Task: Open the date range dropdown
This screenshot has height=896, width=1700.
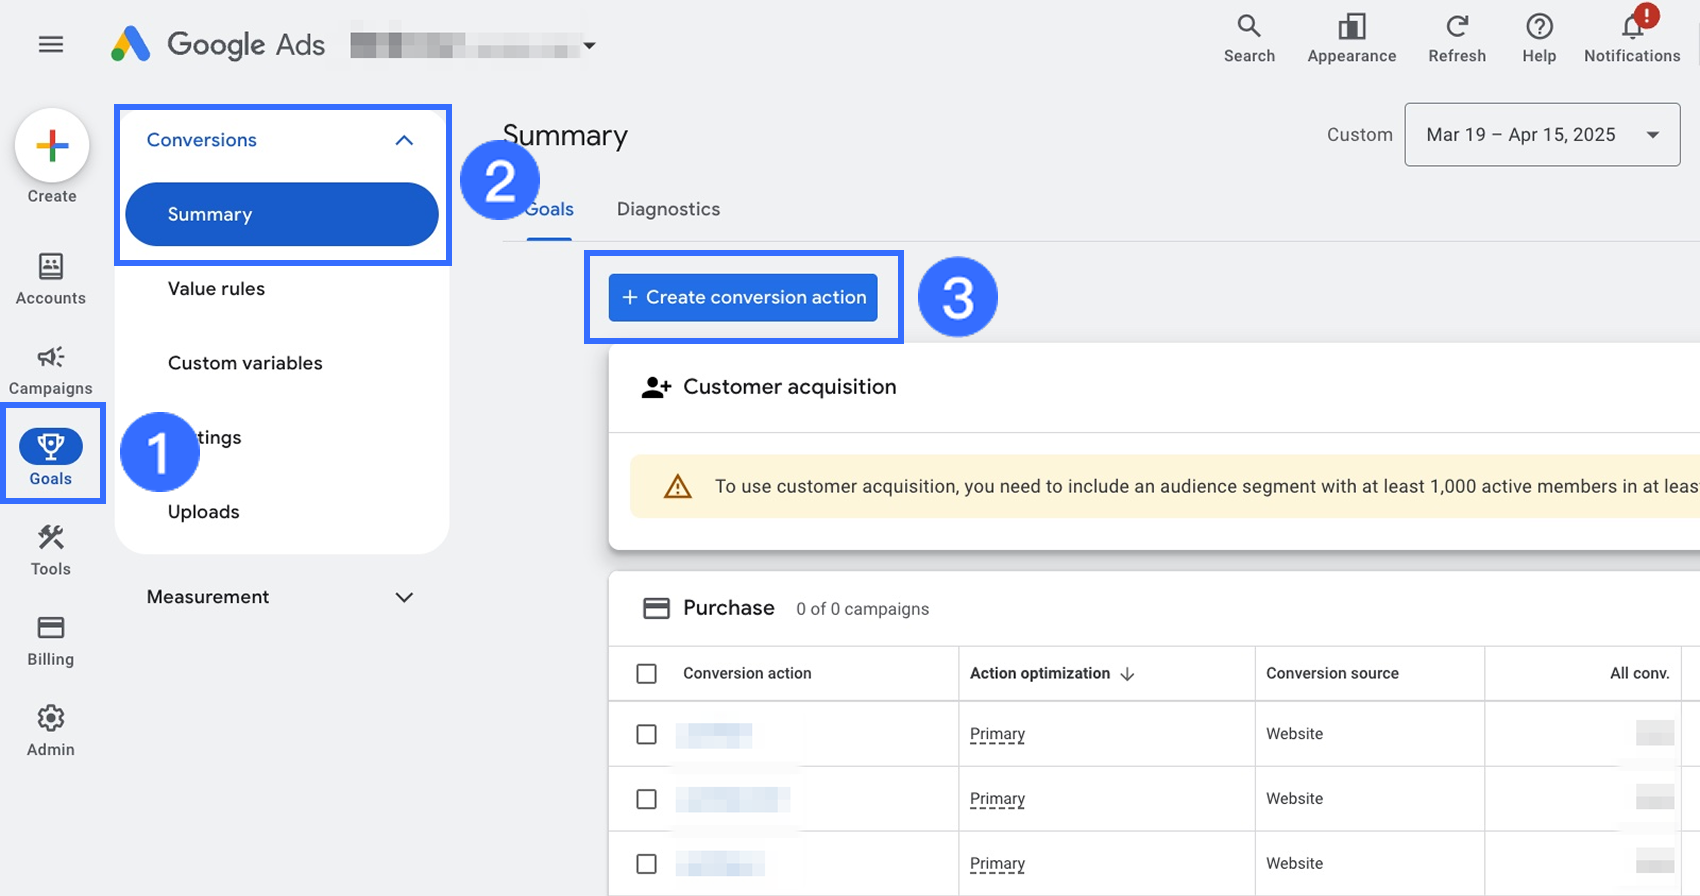Action: tap(1542, 135)
